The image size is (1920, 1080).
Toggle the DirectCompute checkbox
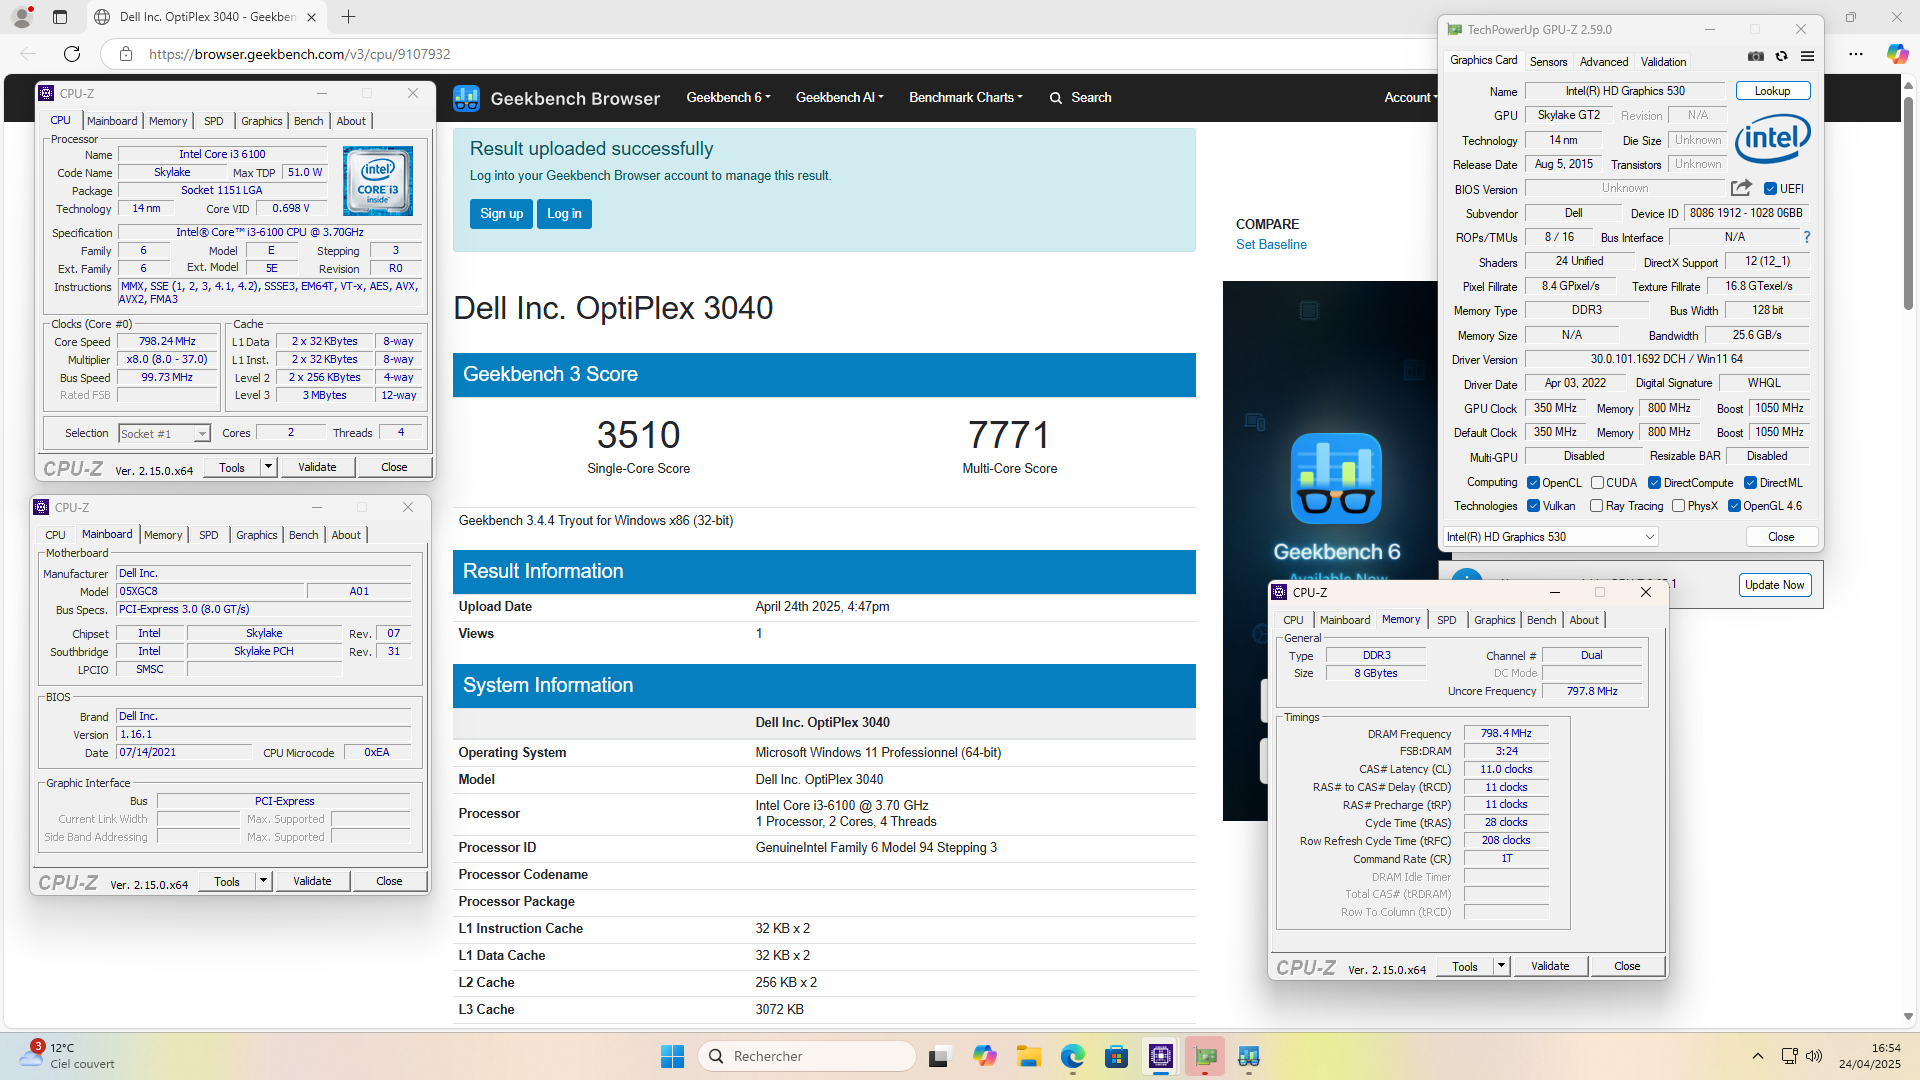pyautogui.click(x=1654, y=483)
